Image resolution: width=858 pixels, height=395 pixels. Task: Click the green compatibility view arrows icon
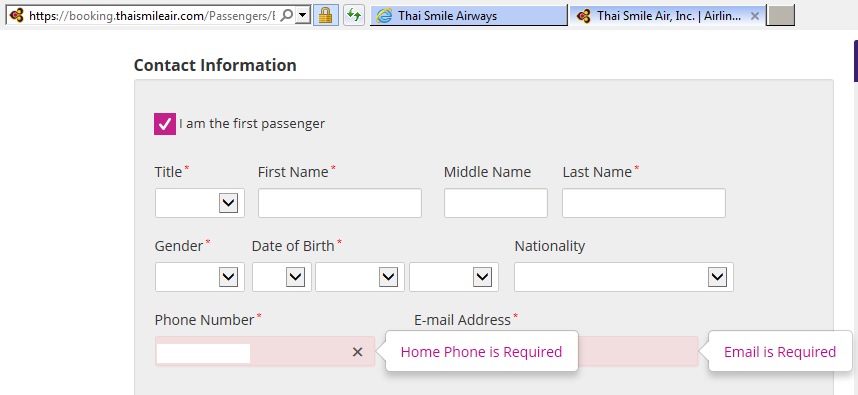click(x=354, y=15)
